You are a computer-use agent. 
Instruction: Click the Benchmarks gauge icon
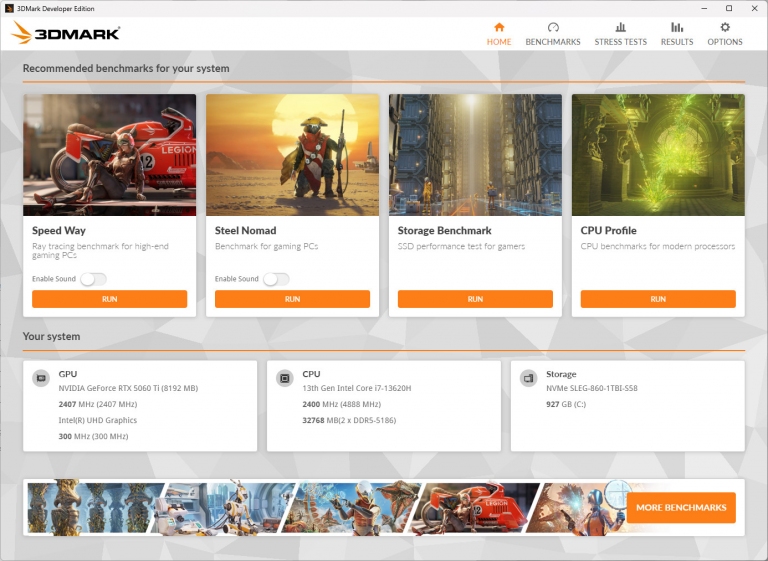[x=553, y=27]
